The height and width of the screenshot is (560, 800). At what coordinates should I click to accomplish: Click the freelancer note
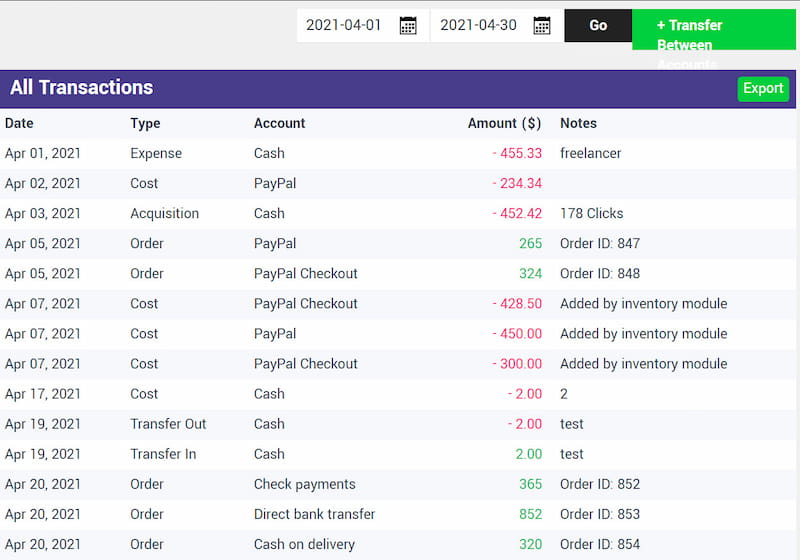tap(590, 154)
